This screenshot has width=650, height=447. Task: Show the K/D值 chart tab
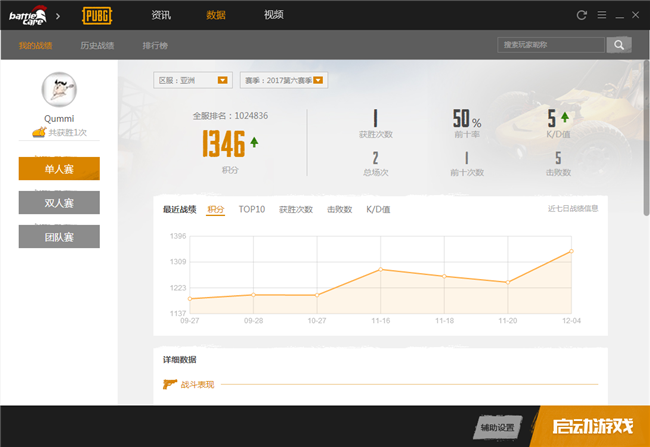coord(378,209)
